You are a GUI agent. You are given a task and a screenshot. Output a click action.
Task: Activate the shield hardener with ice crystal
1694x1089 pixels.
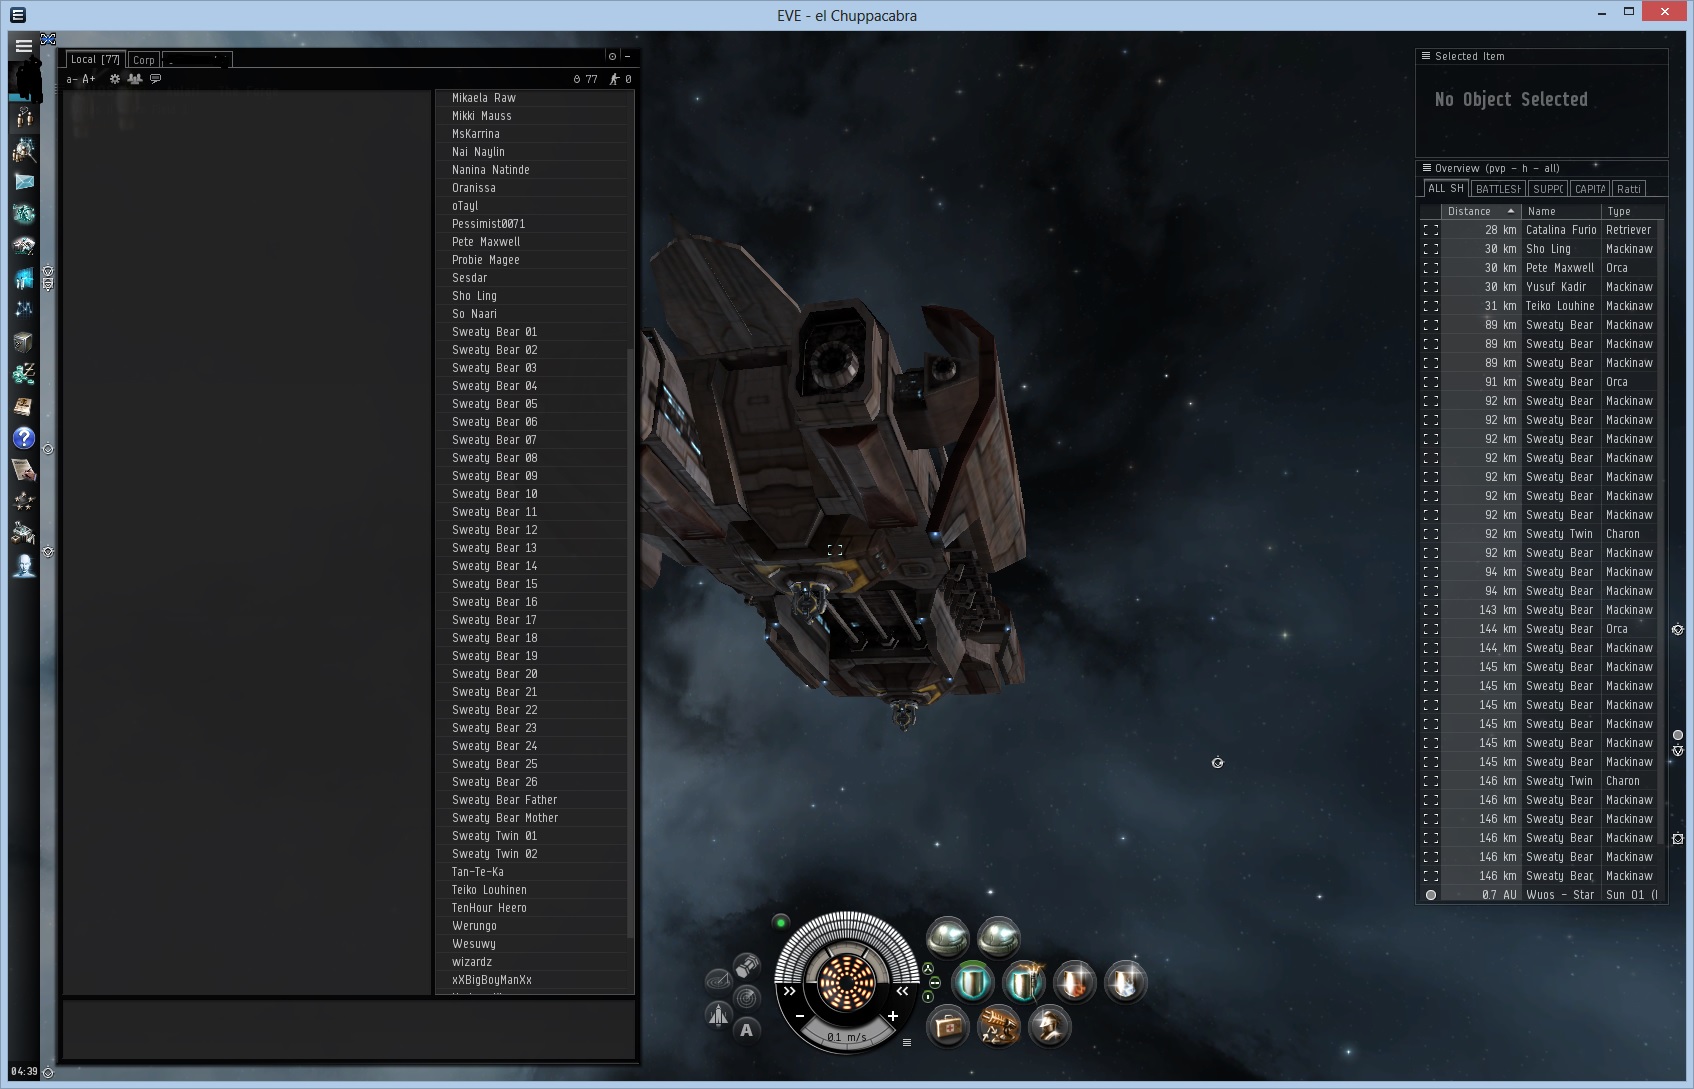point(1125,982)
